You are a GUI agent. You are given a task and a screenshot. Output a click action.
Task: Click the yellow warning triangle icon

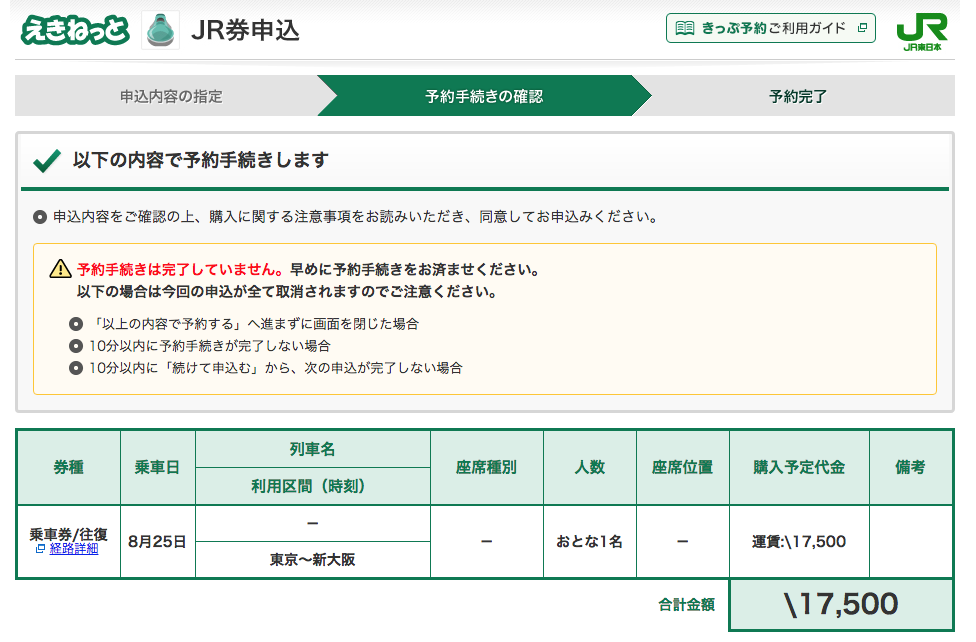[x=61, y=270]
